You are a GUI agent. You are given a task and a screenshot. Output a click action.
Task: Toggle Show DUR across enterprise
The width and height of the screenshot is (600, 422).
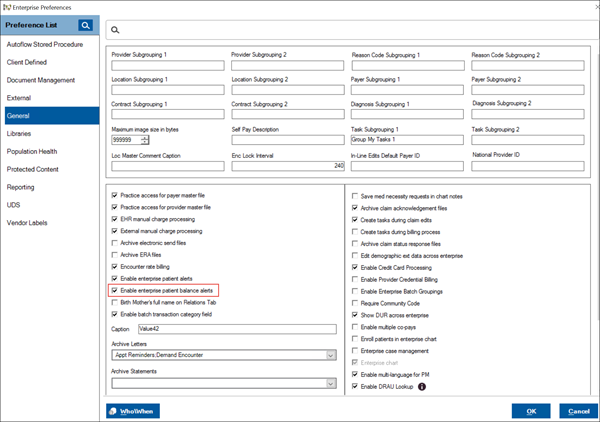pyautogui.click(x=355, y=315)
